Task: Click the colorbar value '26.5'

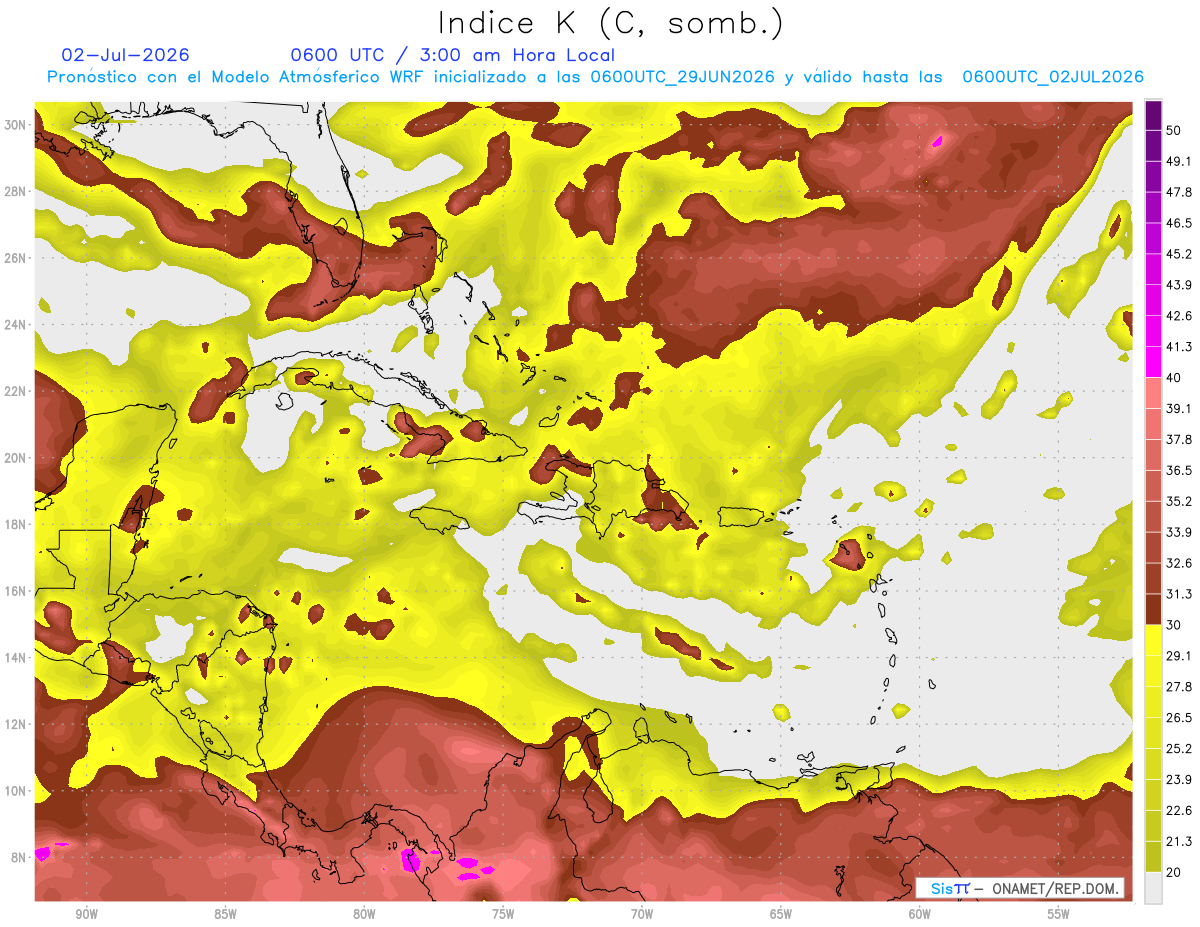Action: (1178, 718)
